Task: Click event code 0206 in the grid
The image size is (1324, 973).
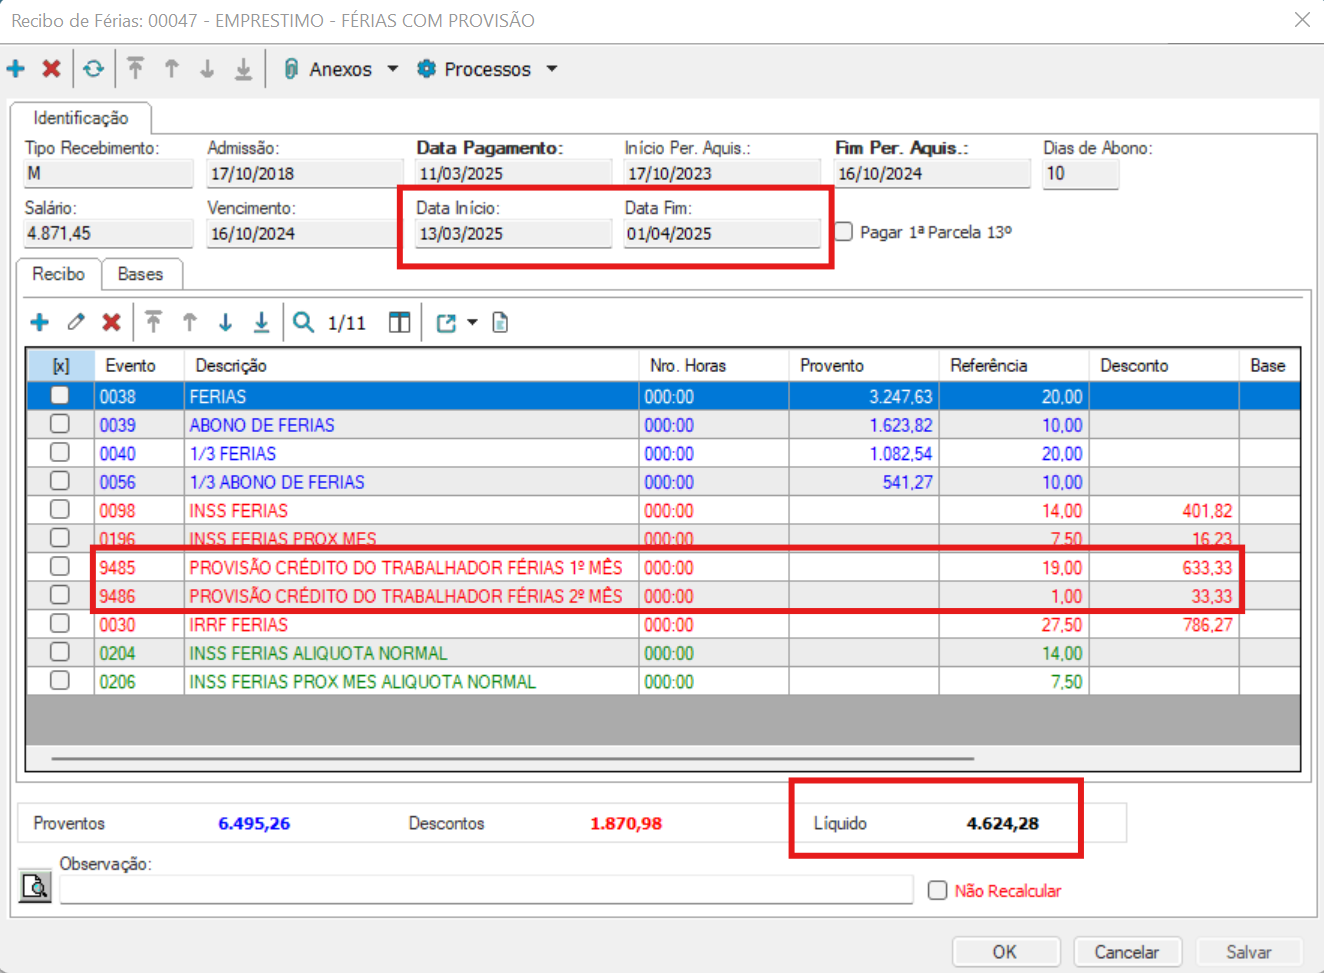Action: coord(118,682)
